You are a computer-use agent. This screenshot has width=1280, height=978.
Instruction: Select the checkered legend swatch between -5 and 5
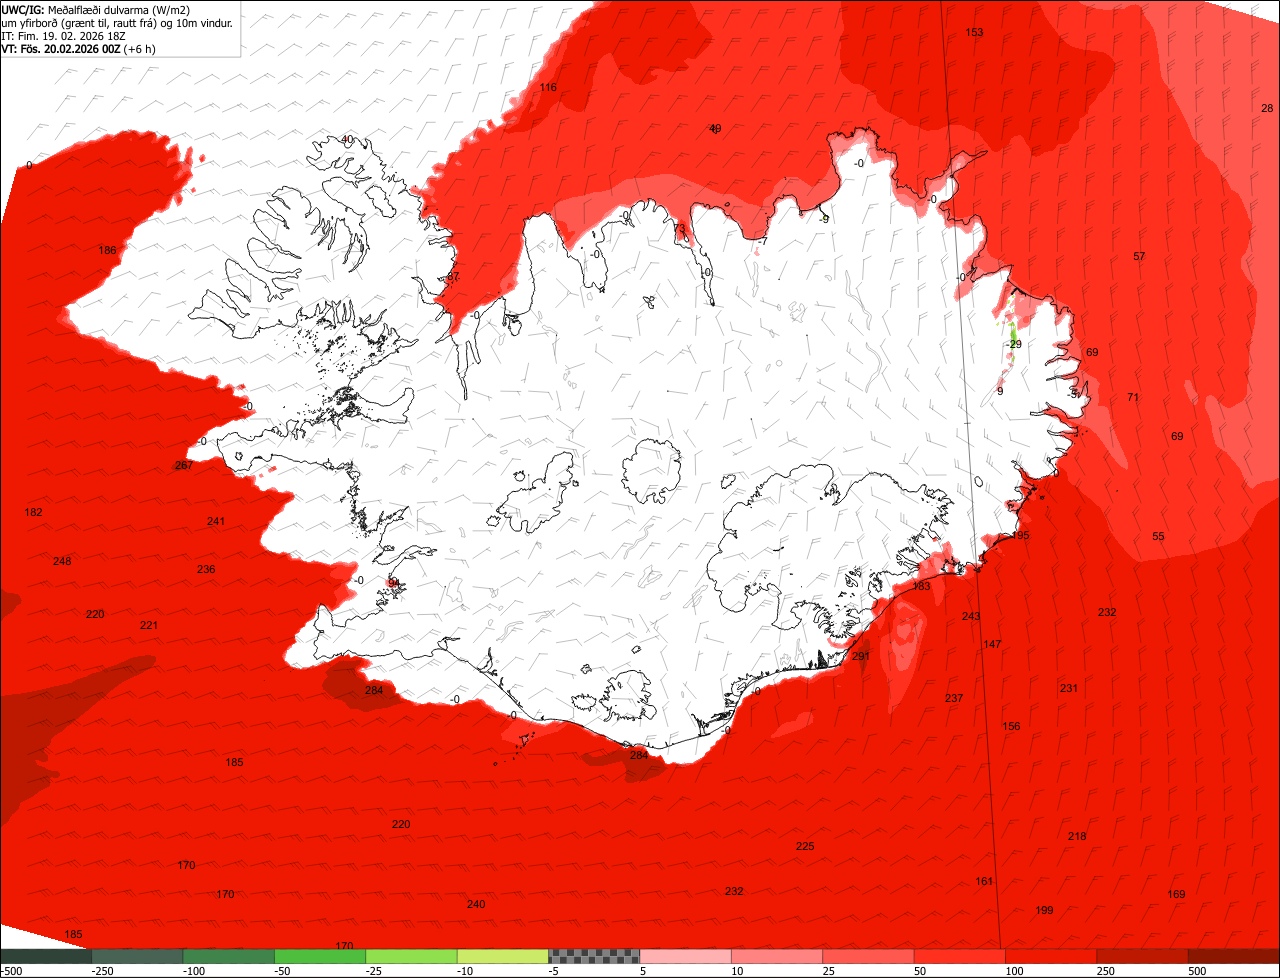coord(594,956)
